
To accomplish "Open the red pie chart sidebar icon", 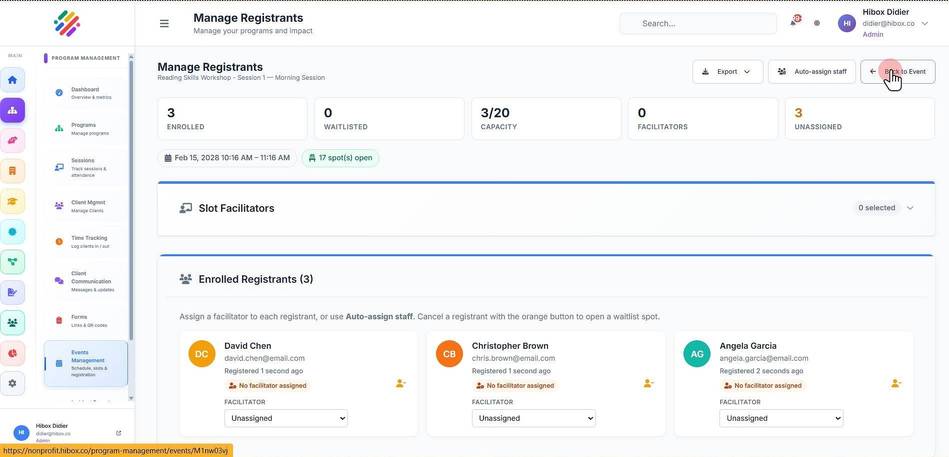I will tap(12, 353).
